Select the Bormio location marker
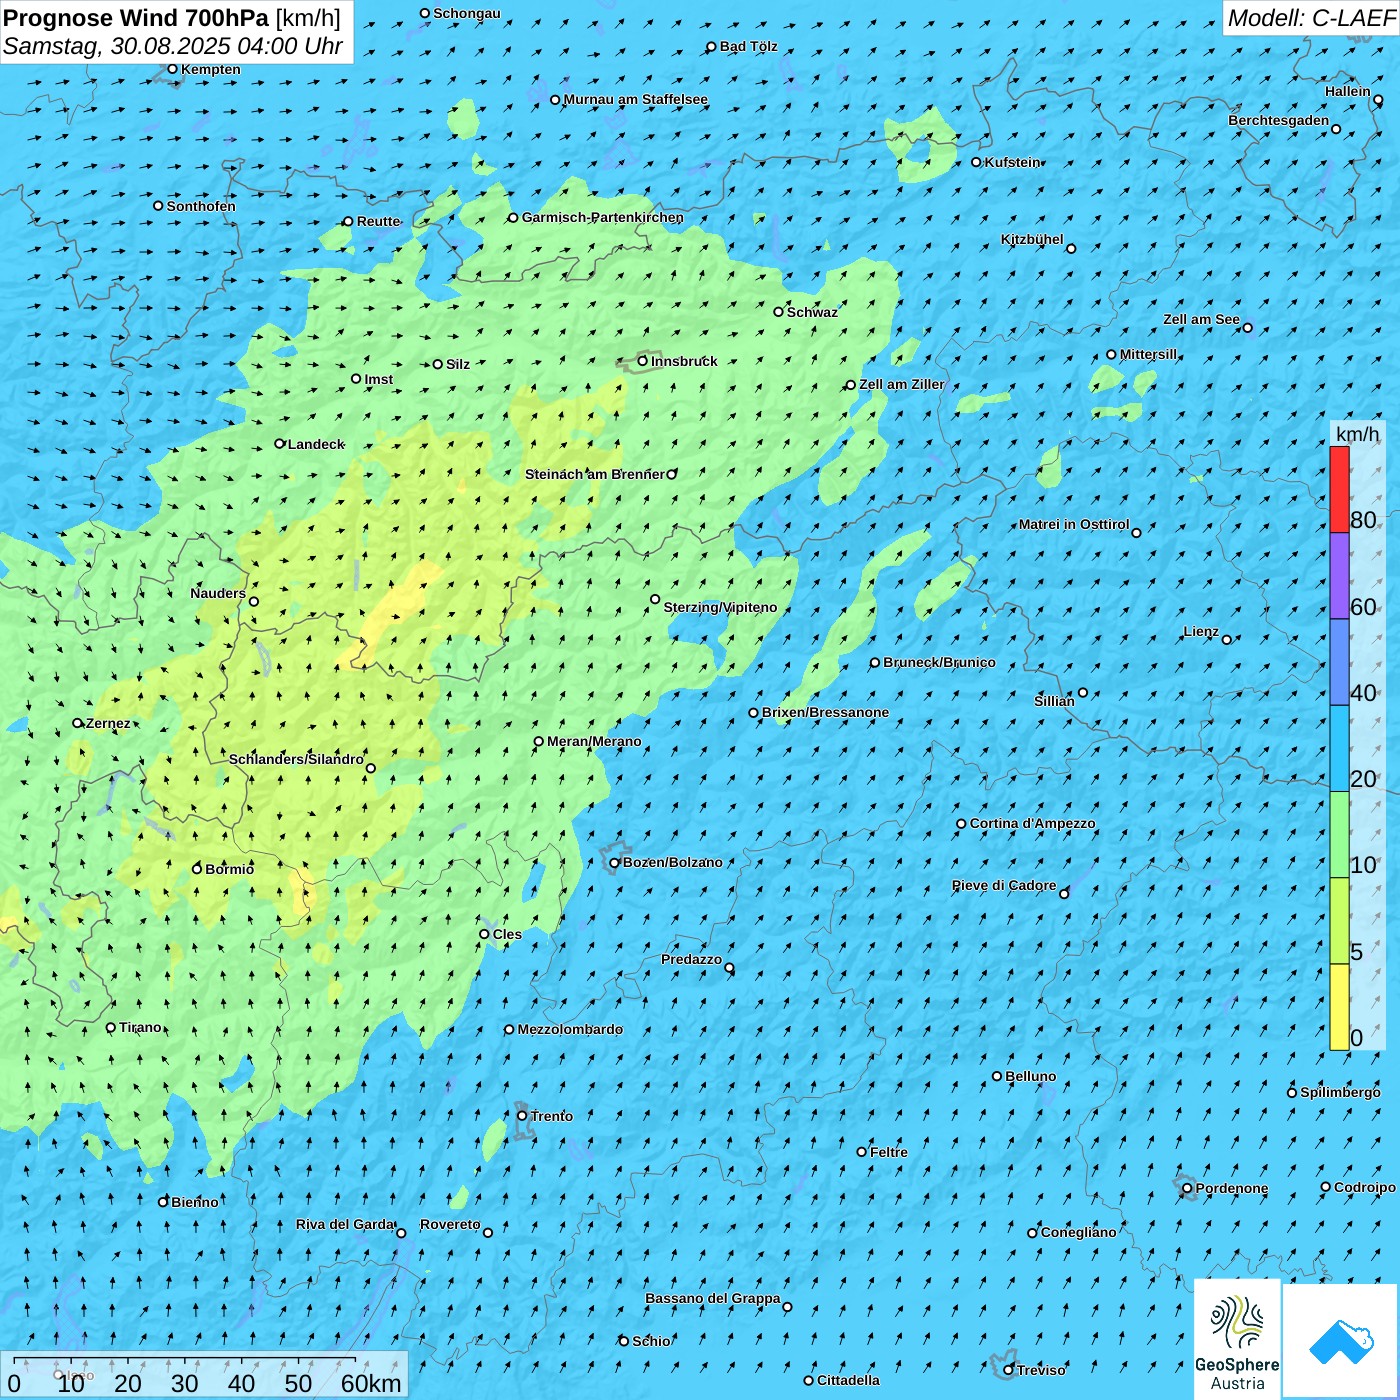The height and width of the screenshot is (1400, 1400). click(197, 869)
